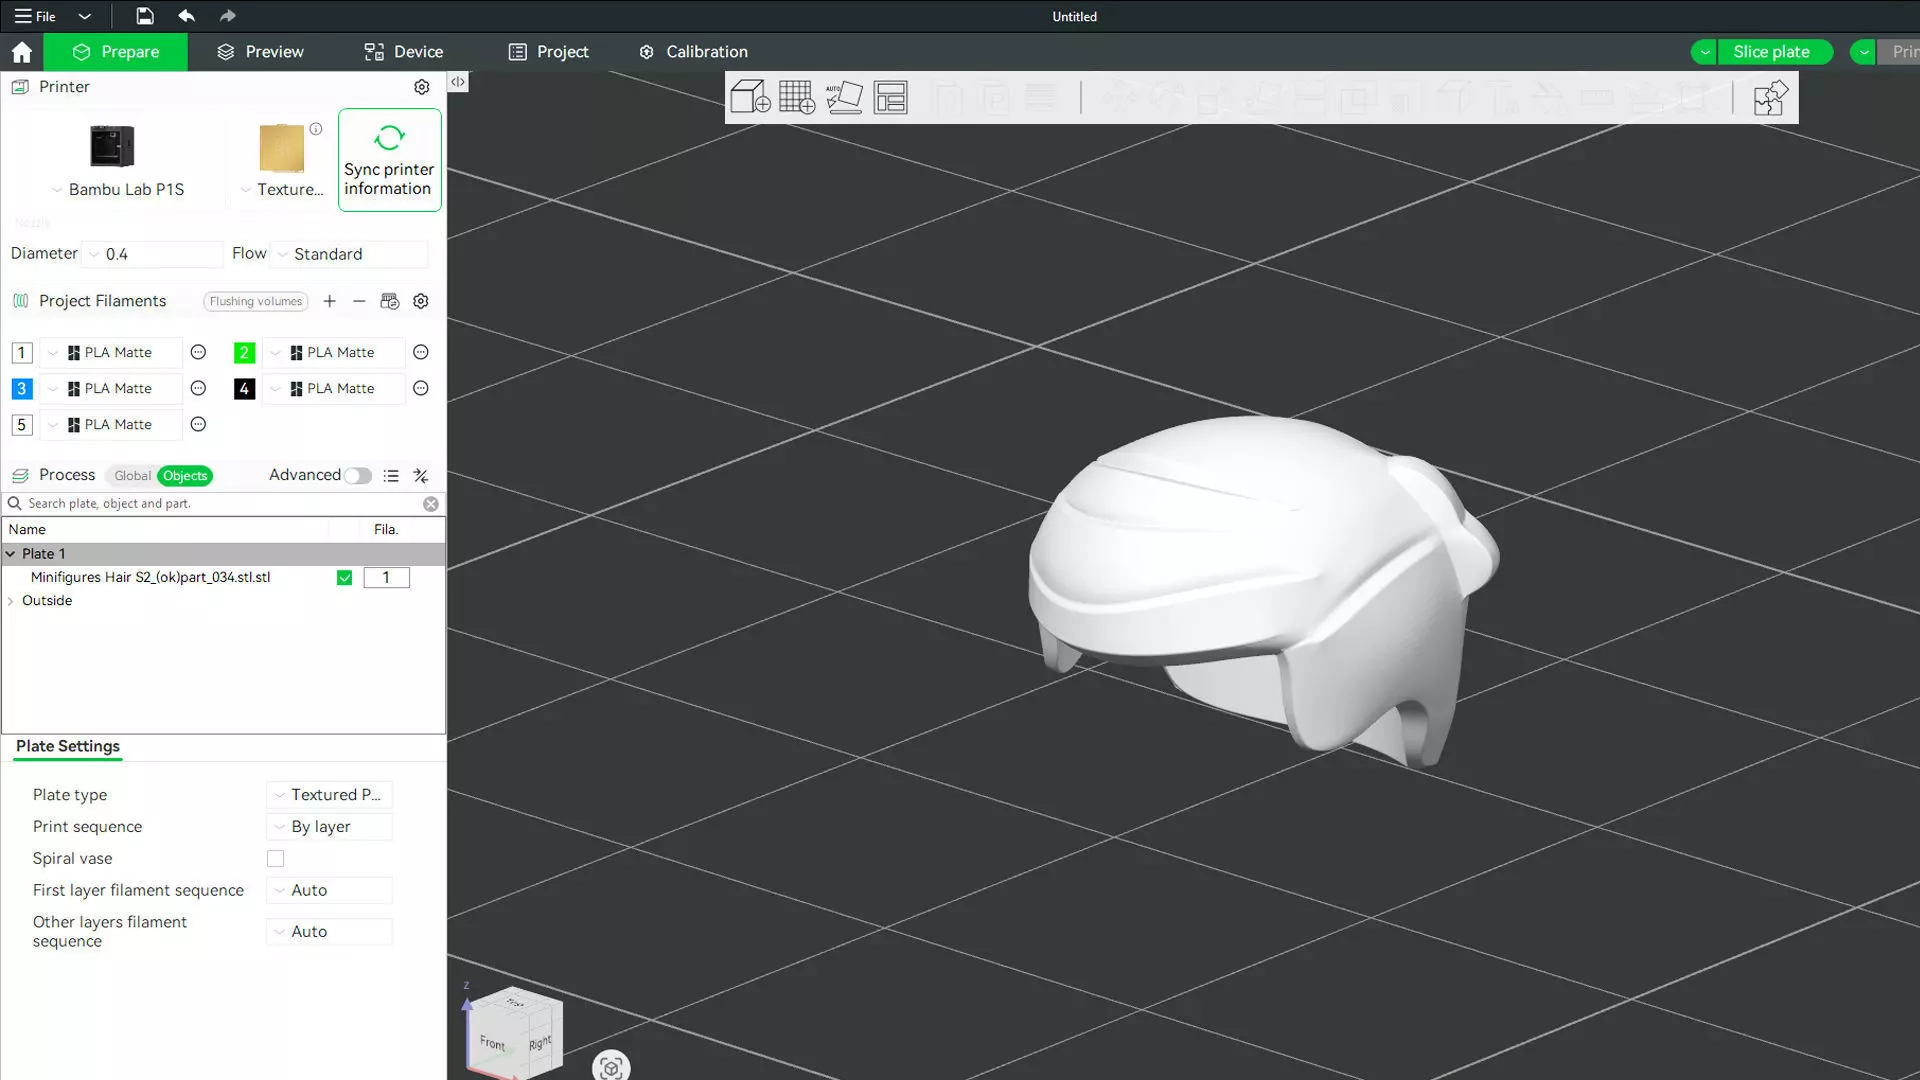Image resolution: width=1920 pixels, height=1080 pixels.
Task: Open the Plate type dropdown
Action: coord(330,795)
